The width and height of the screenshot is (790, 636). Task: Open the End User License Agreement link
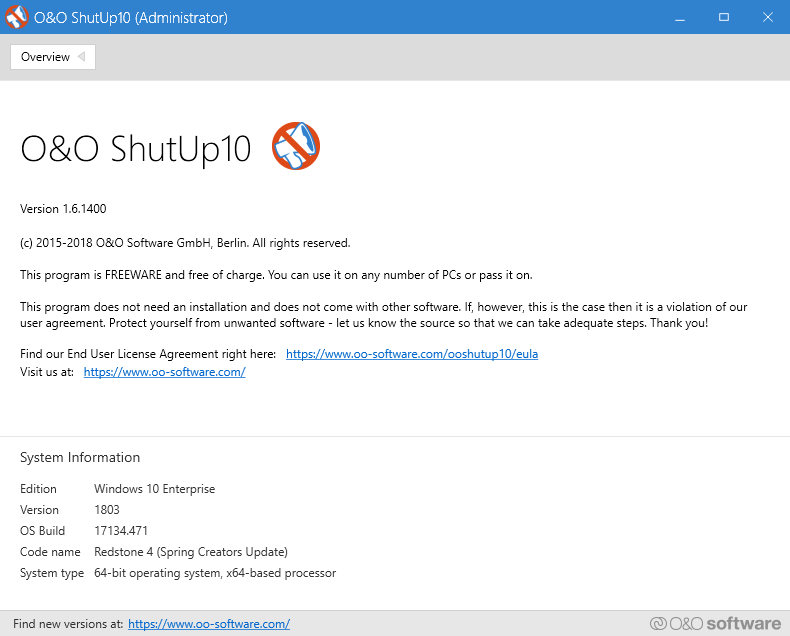[x=412, y=354]
